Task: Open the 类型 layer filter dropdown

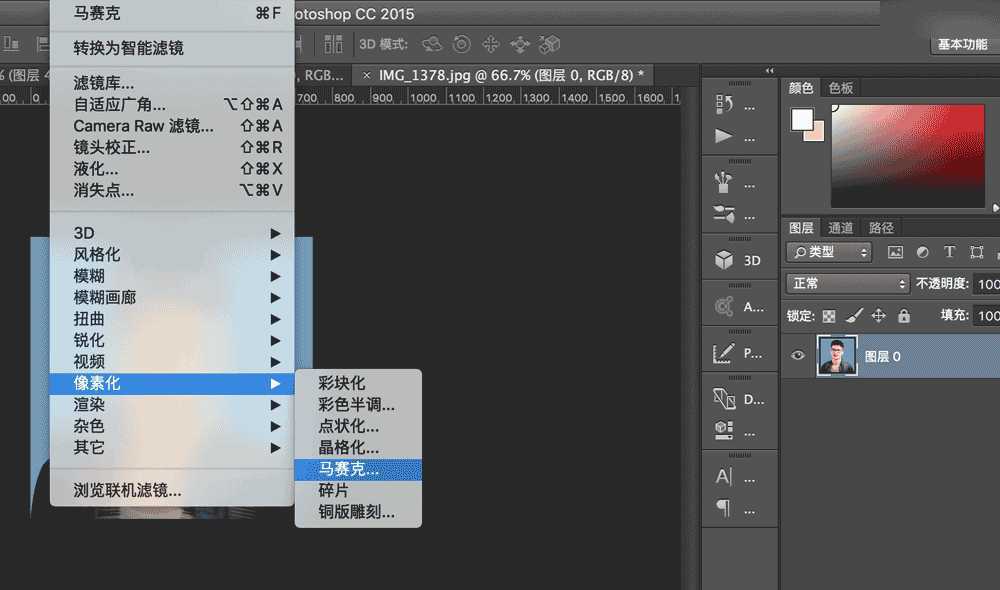Action: pos(828,252)
